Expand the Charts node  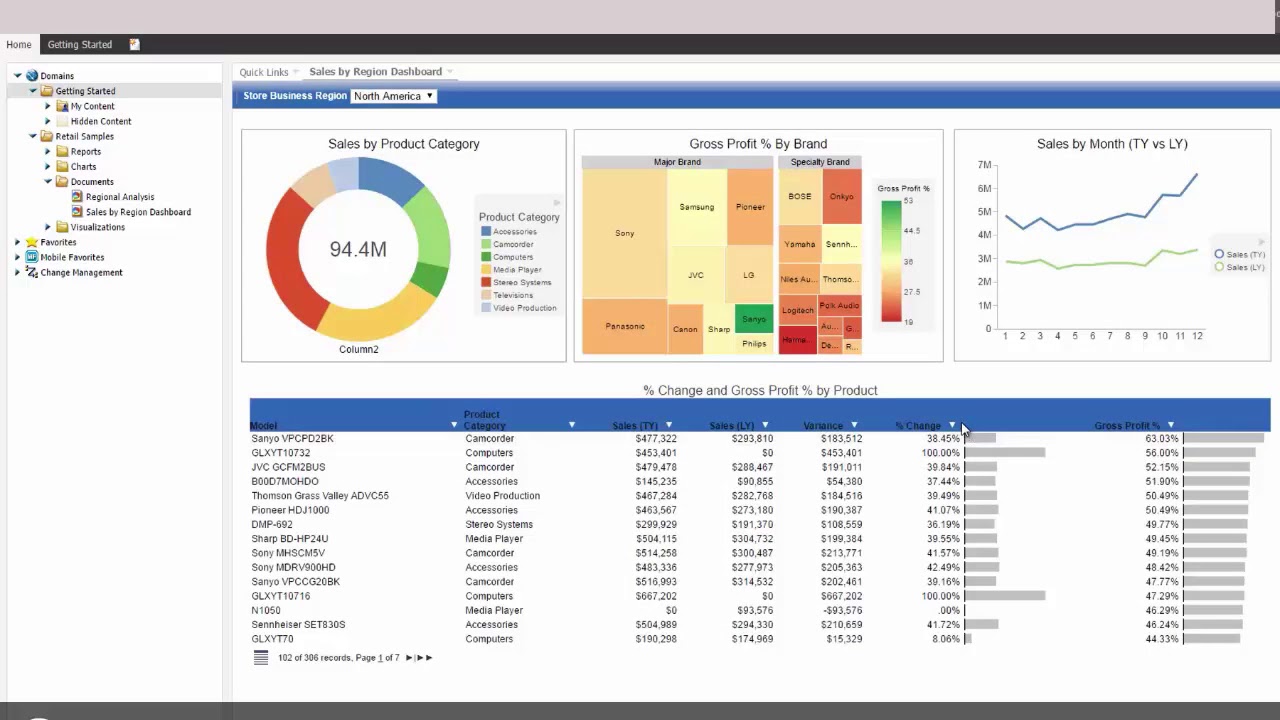coord(47,167)
